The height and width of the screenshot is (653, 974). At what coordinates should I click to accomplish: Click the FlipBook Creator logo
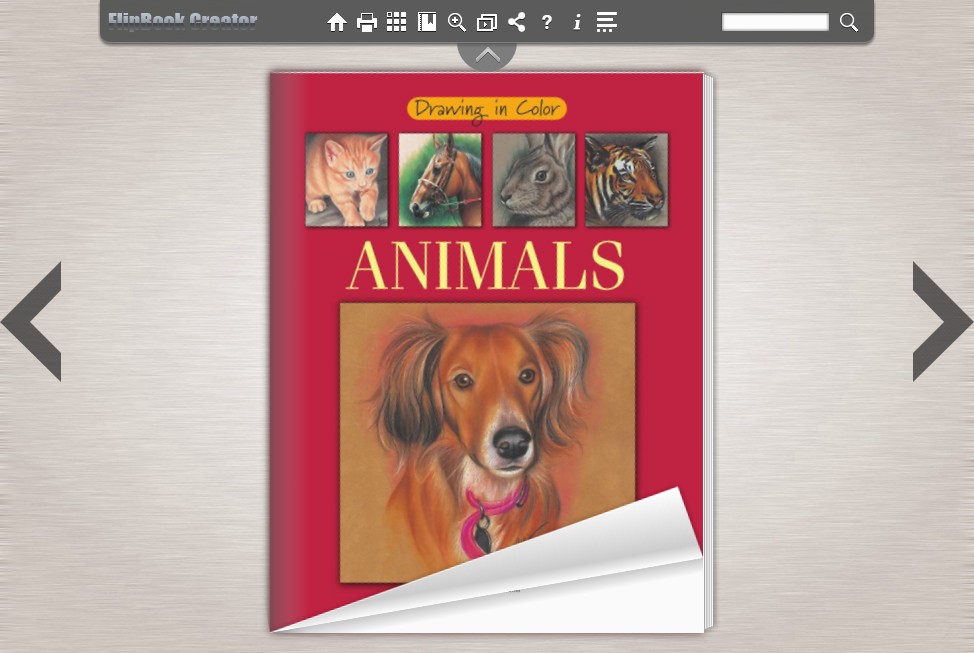point(183,21)
